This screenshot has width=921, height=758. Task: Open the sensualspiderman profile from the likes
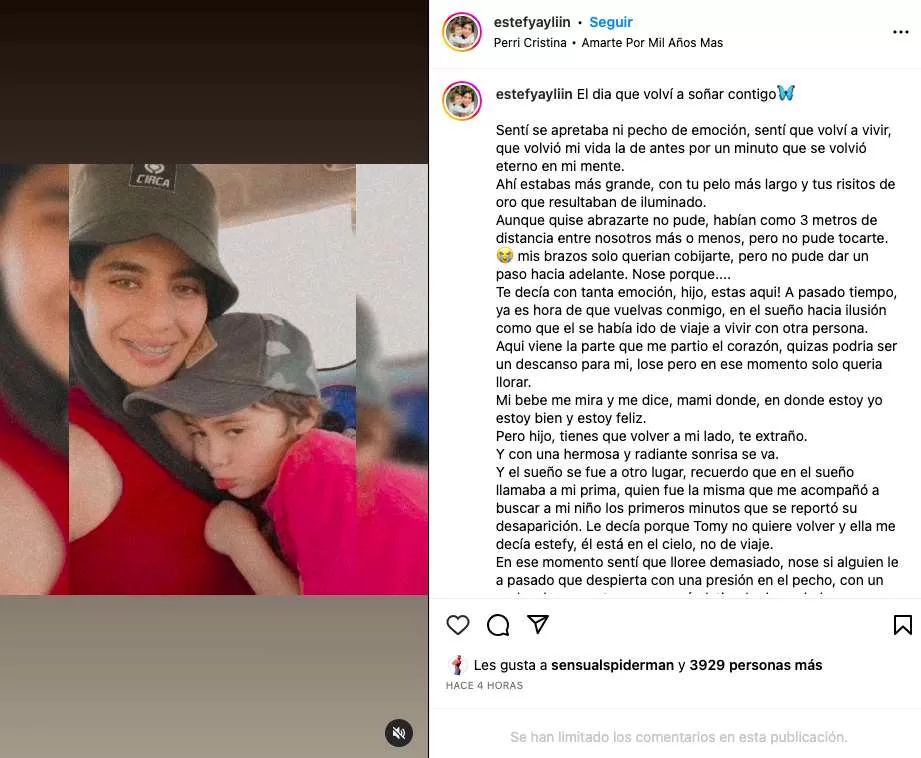[x=612, y=665]
